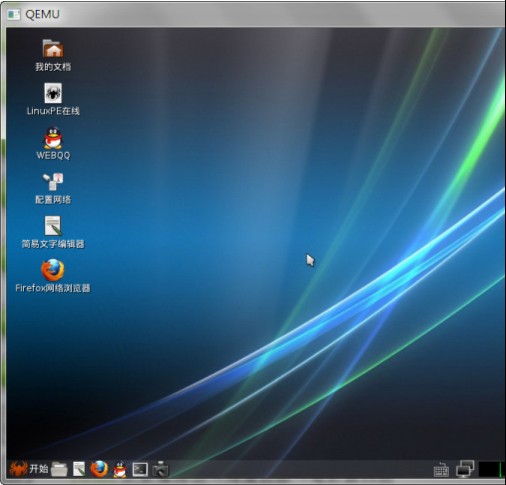
Task: Open the QQ penguin taskbar shortcut
Action: coord(120,469)
